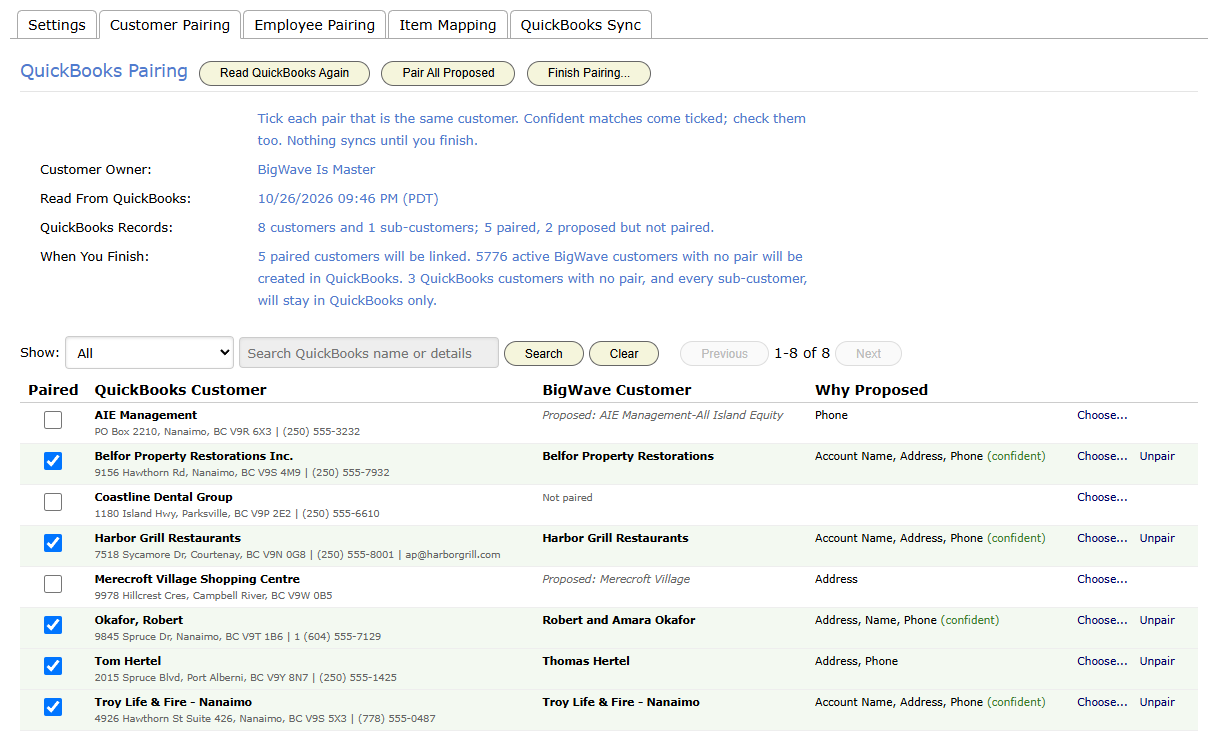Image resolution: width=1218 pixels, height=740 pixels.
Task: Open the QuickBooks Sync tab
Action: pyautogui.click(x=581, y=25)
